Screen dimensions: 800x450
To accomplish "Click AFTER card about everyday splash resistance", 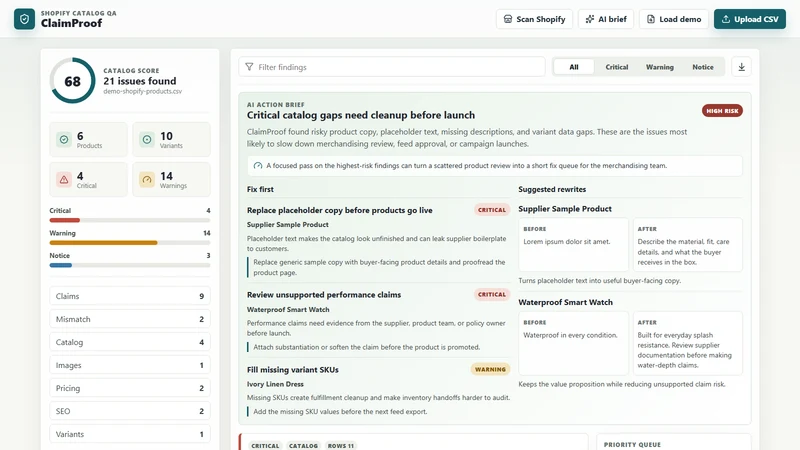I will click(x=688, y=343).
